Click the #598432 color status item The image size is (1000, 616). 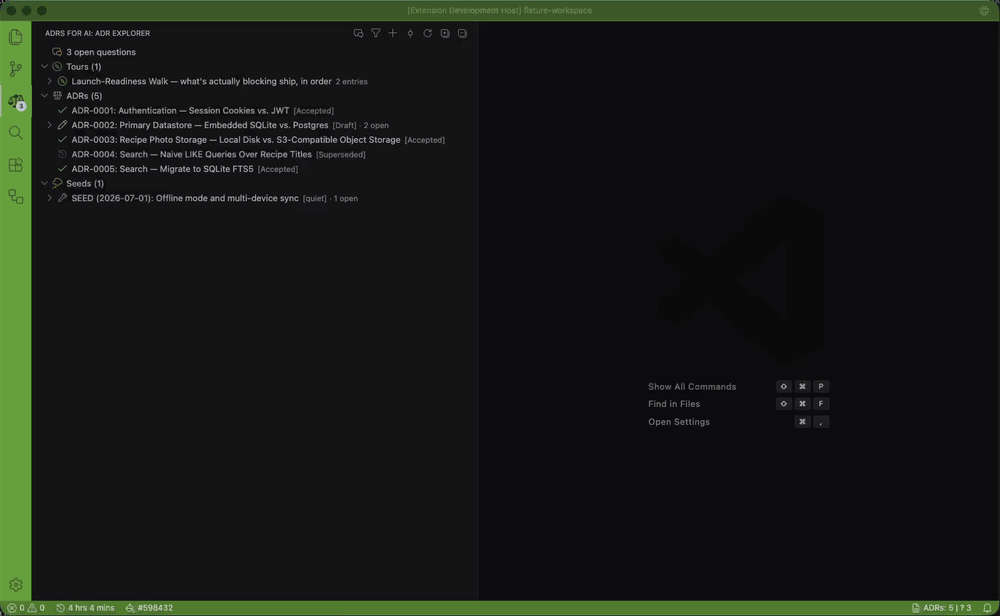tap(149, 608)
